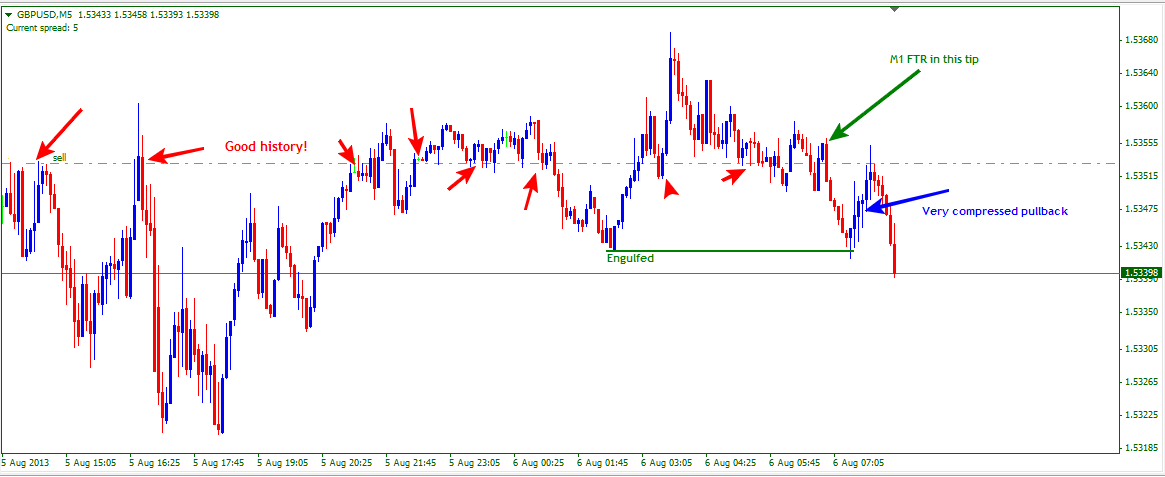This screenshot has height=477, width=1165.
Task: Click the current price tag 1.53398
Action: coord(1141,273)
